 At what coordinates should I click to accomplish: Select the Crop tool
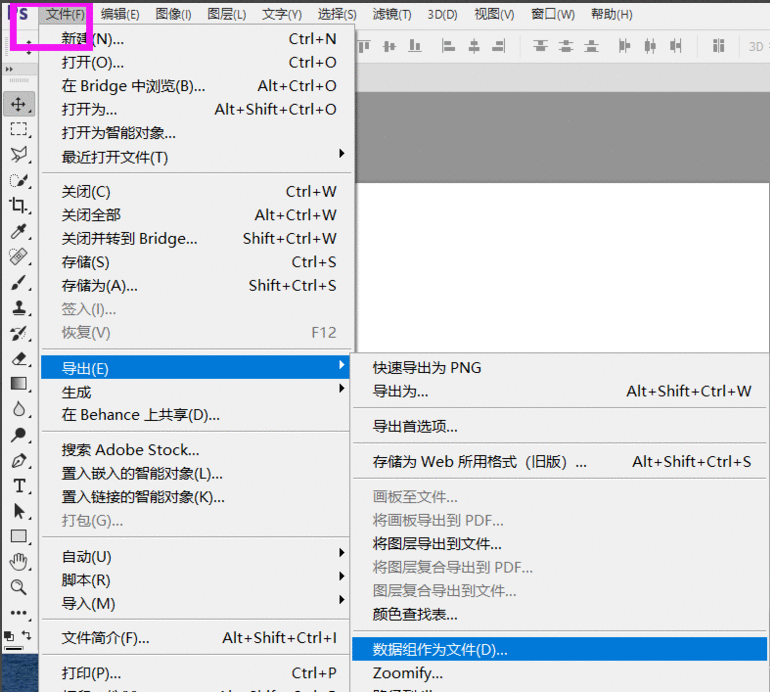click(18, 205)
